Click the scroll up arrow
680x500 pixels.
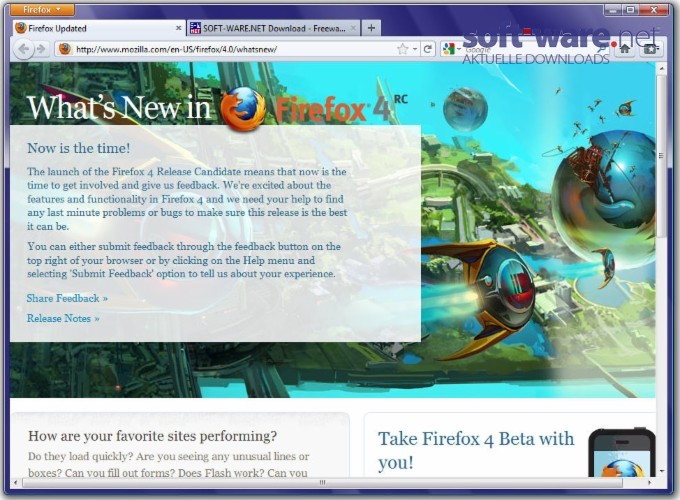662,69
